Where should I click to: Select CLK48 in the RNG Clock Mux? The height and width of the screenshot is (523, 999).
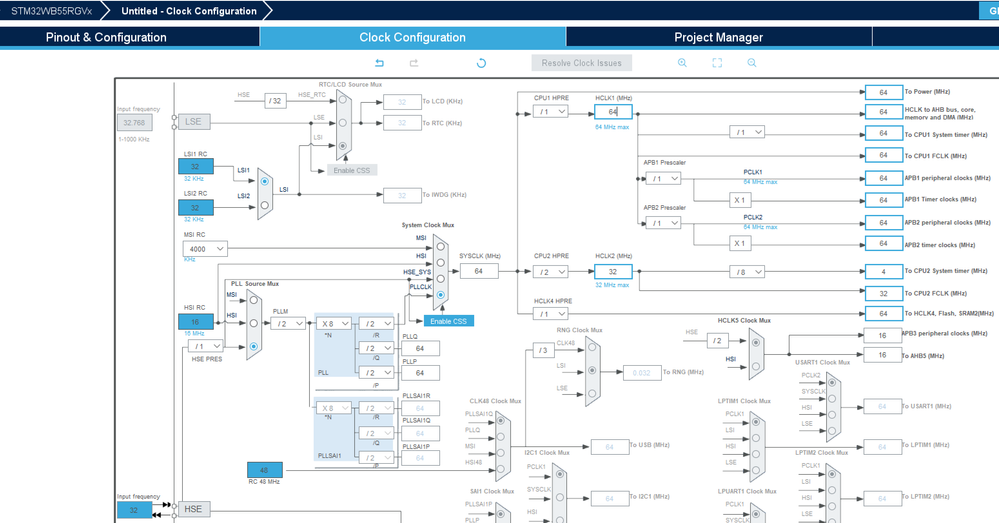pyautogui.click(x=593, y=347)
